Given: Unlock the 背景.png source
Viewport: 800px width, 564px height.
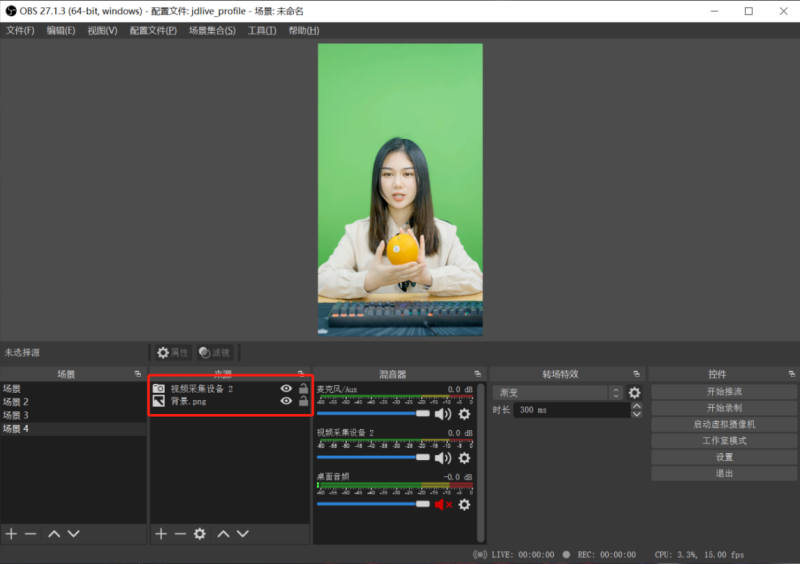Looking at the screenshot, I should [x=303, y=401].
